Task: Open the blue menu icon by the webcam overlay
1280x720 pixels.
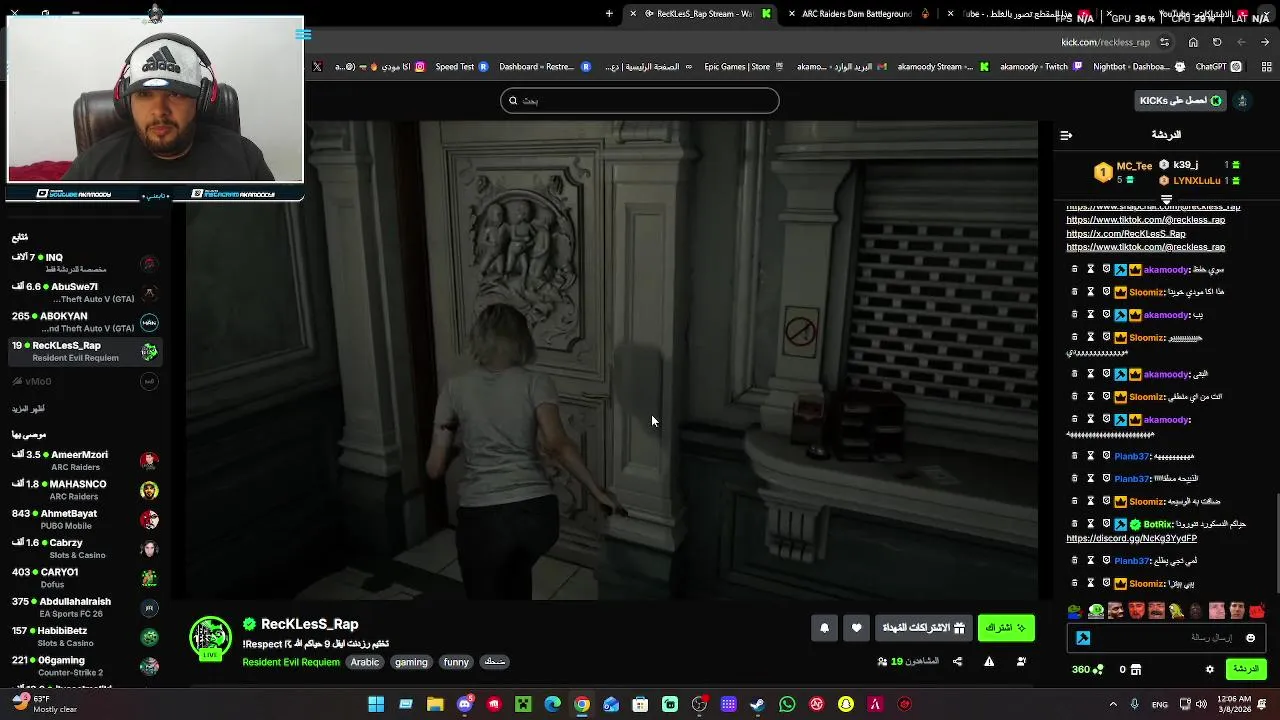Action: [x=304, y=35]
